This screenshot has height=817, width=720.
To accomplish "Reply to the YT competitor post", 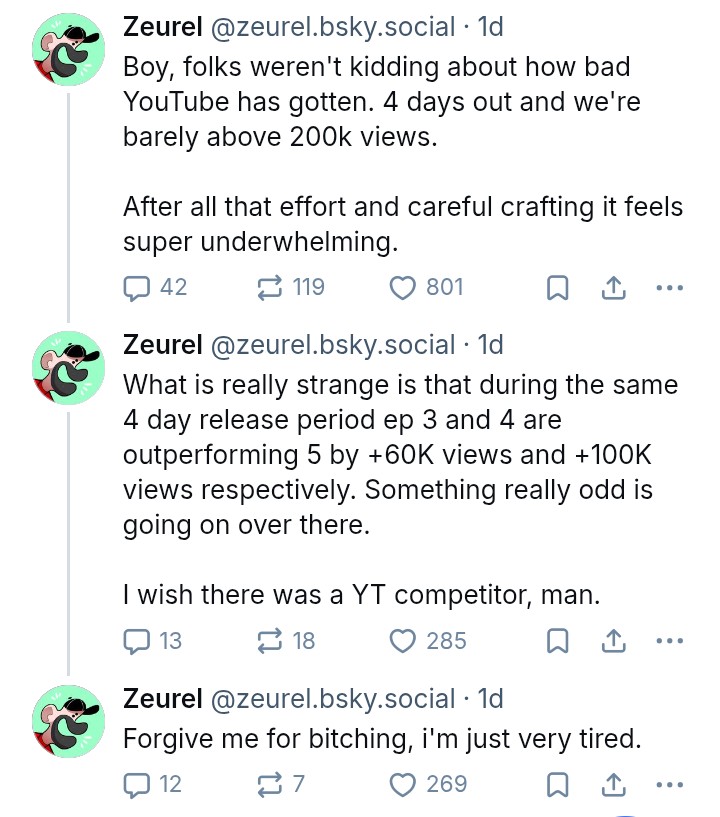I will (x=135, y=641).
